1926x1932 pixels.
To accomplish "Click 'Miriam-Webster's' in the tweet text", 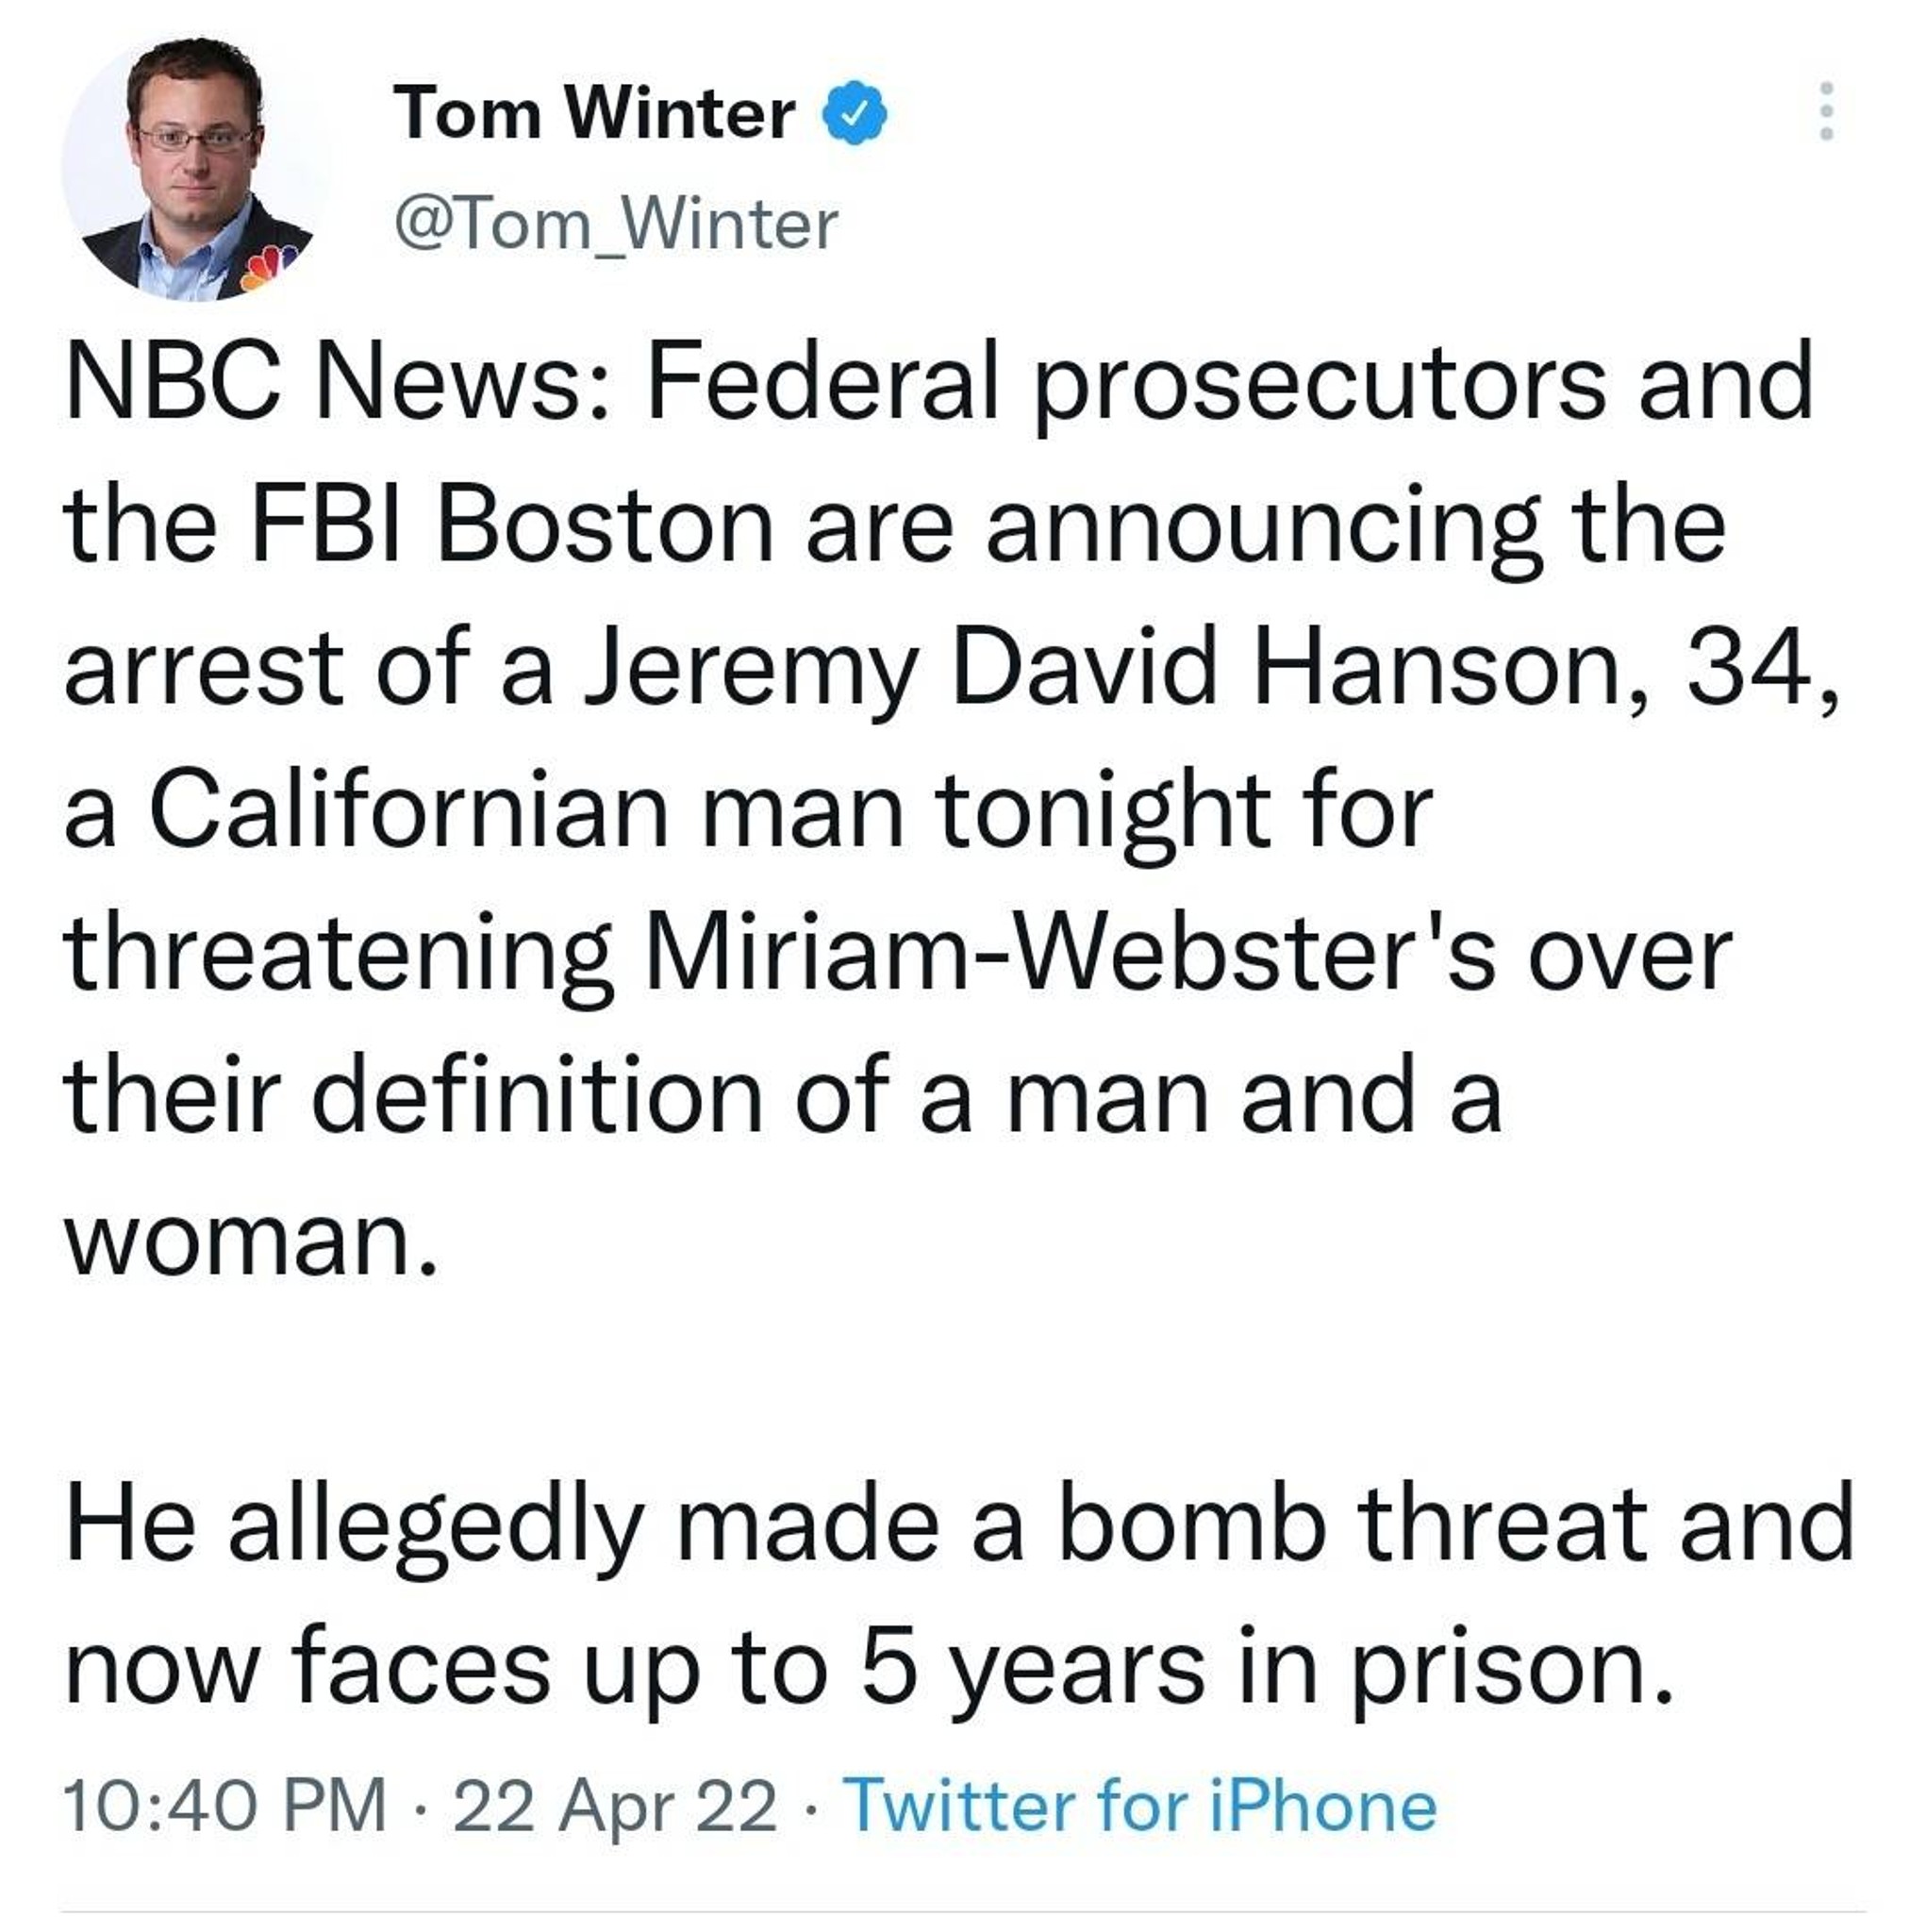I will tap(1074, 955).
